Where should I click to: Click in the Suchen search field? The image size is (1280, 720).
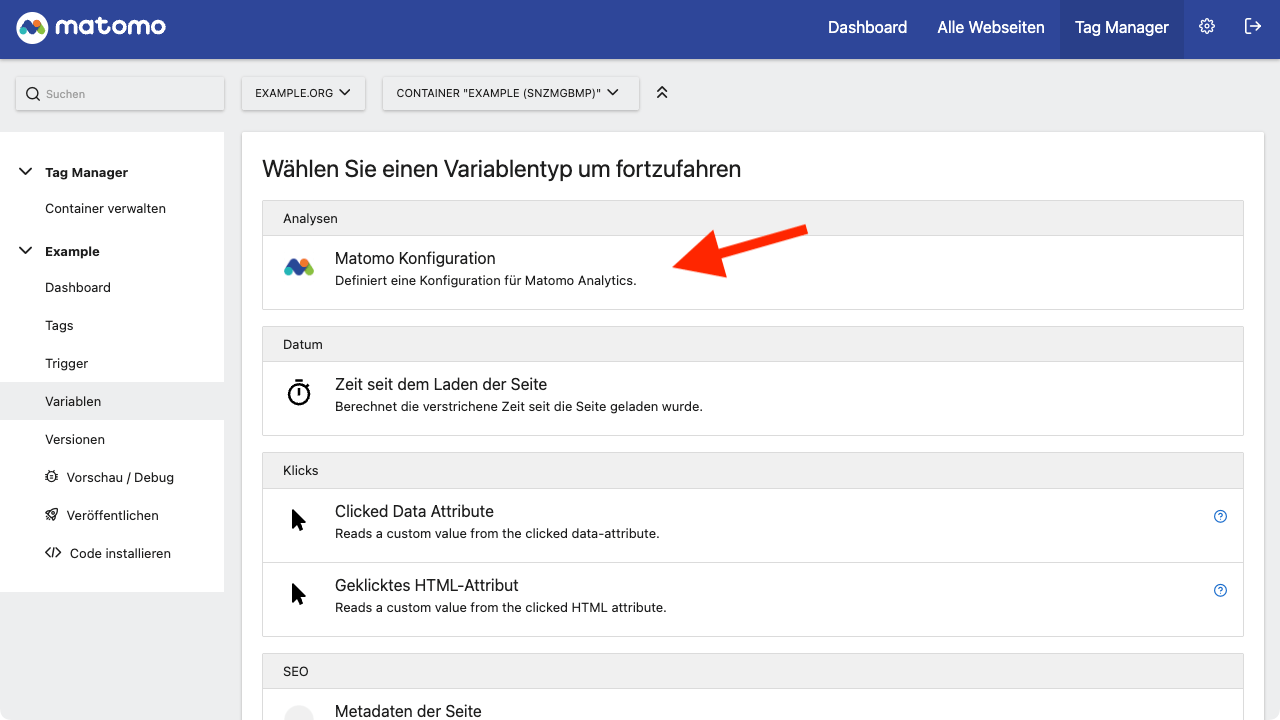point(120,94)
